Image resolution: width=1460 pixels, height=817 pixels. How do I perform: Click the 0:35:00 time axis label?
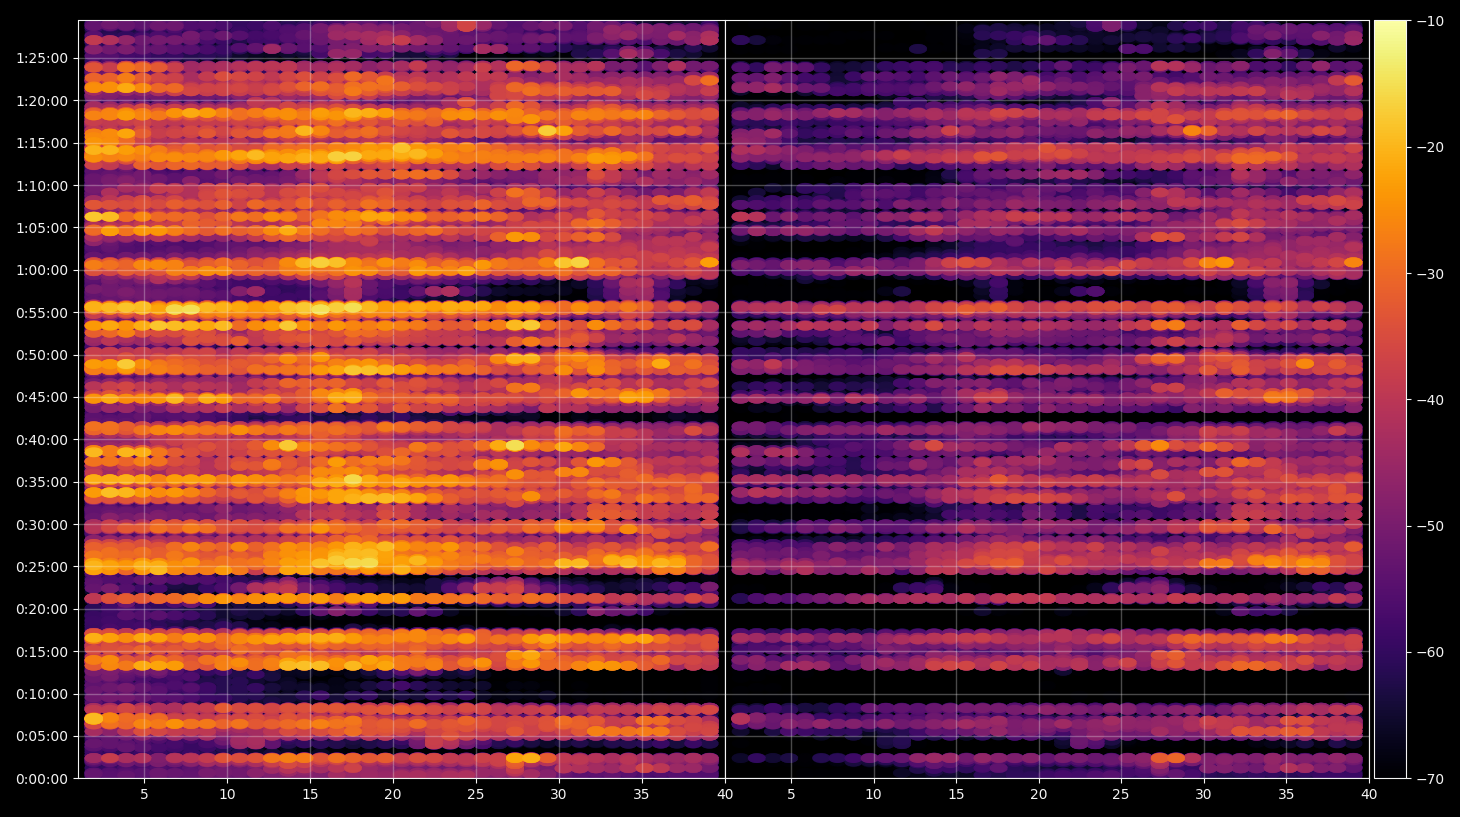tap(42, 482)
